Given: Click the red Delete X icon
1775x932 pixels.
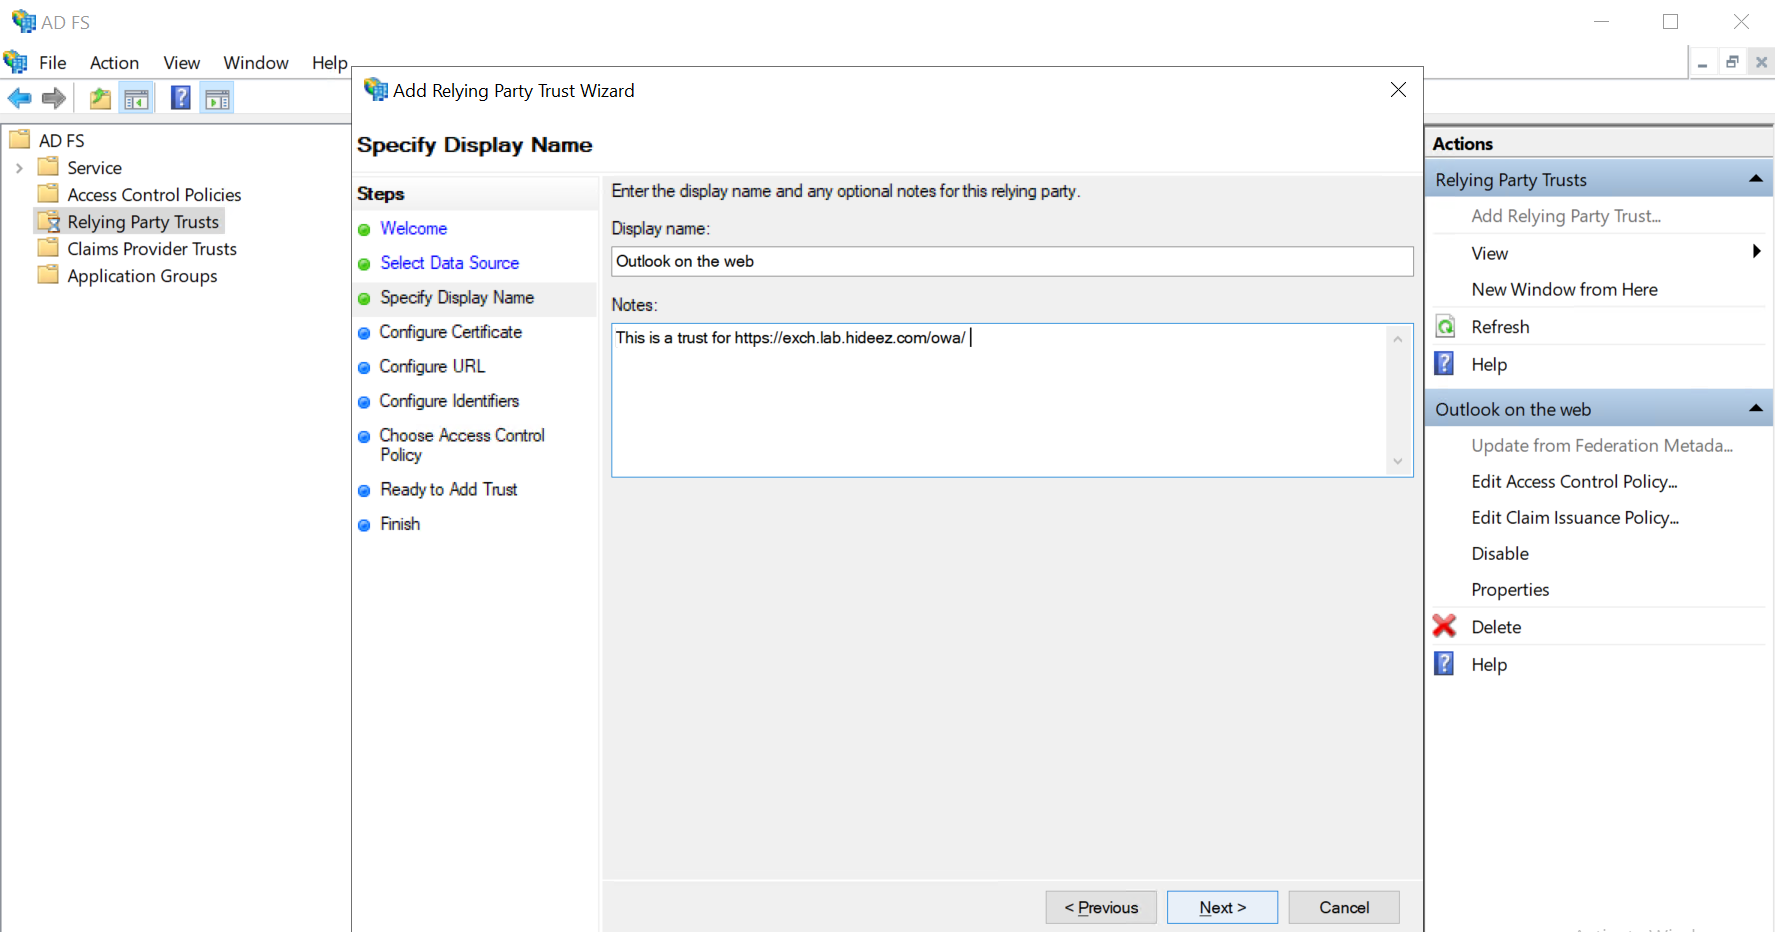Looking at the screenshot, I should click(1444, 626).
